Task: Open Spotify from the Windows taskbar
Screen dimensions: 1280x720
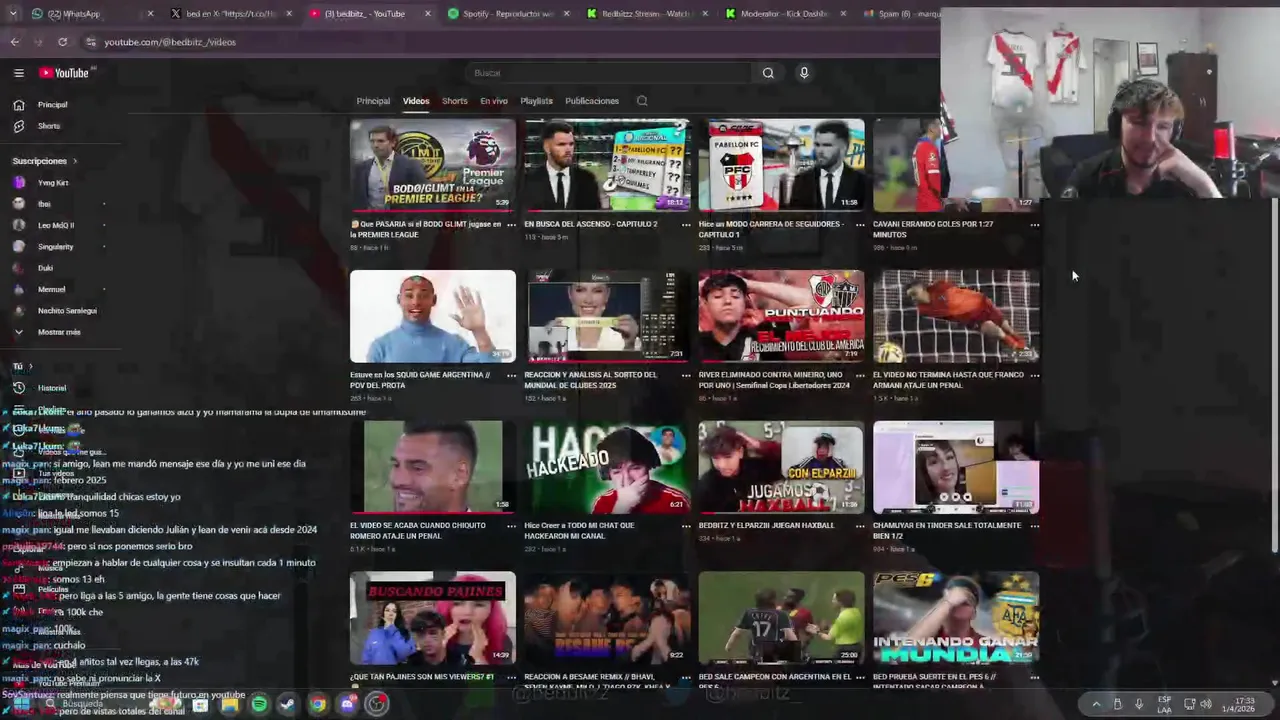Action: pos(259,705)
